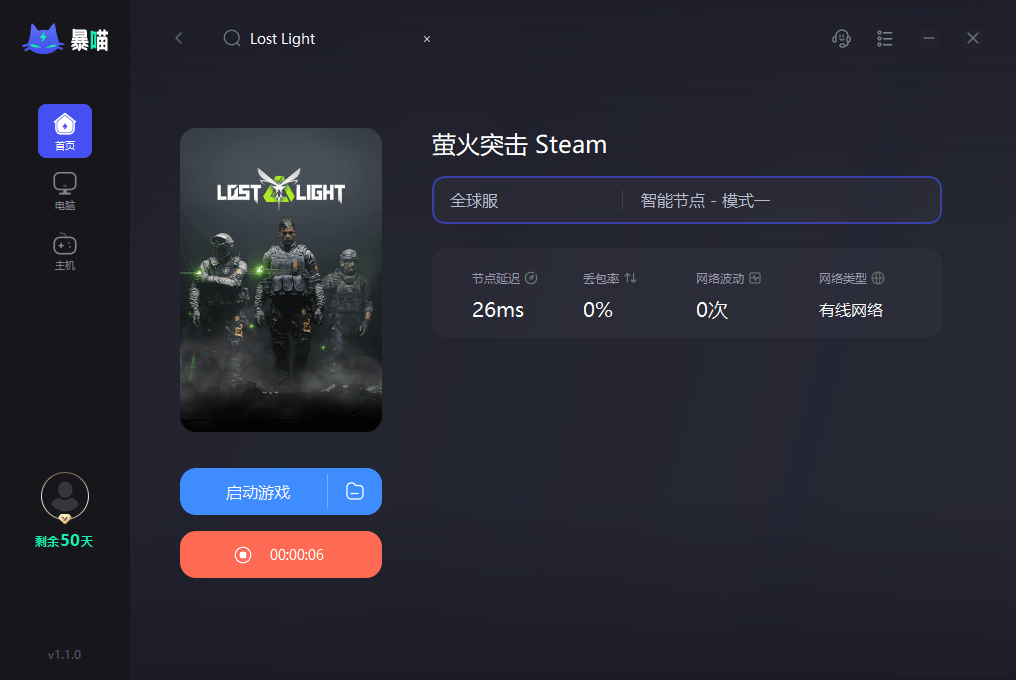
Task: Click the Lost Light game cover
Action: pos(280,280)
